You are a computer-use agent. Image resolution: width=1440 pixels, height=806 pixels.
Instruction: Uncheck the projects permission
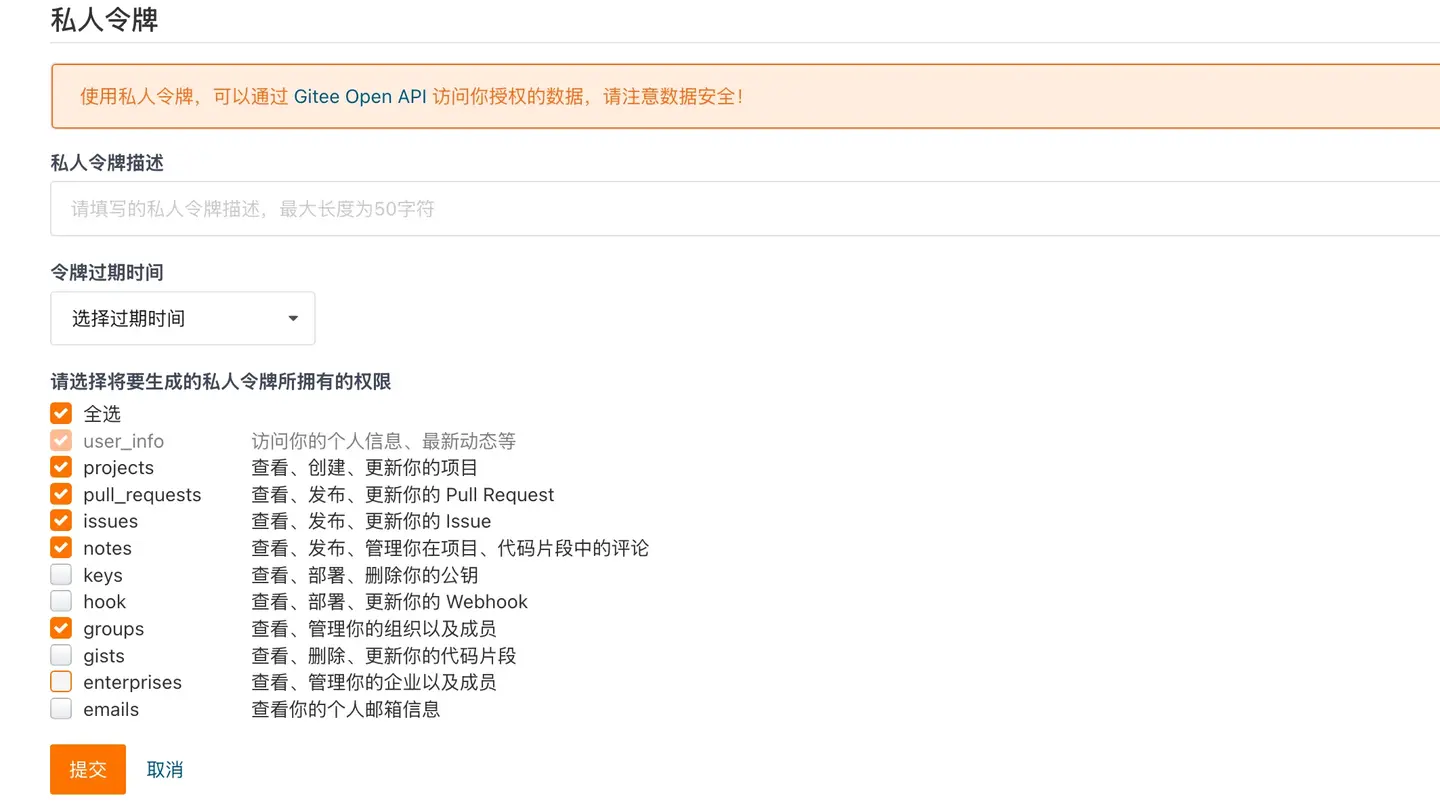(60, 467)
